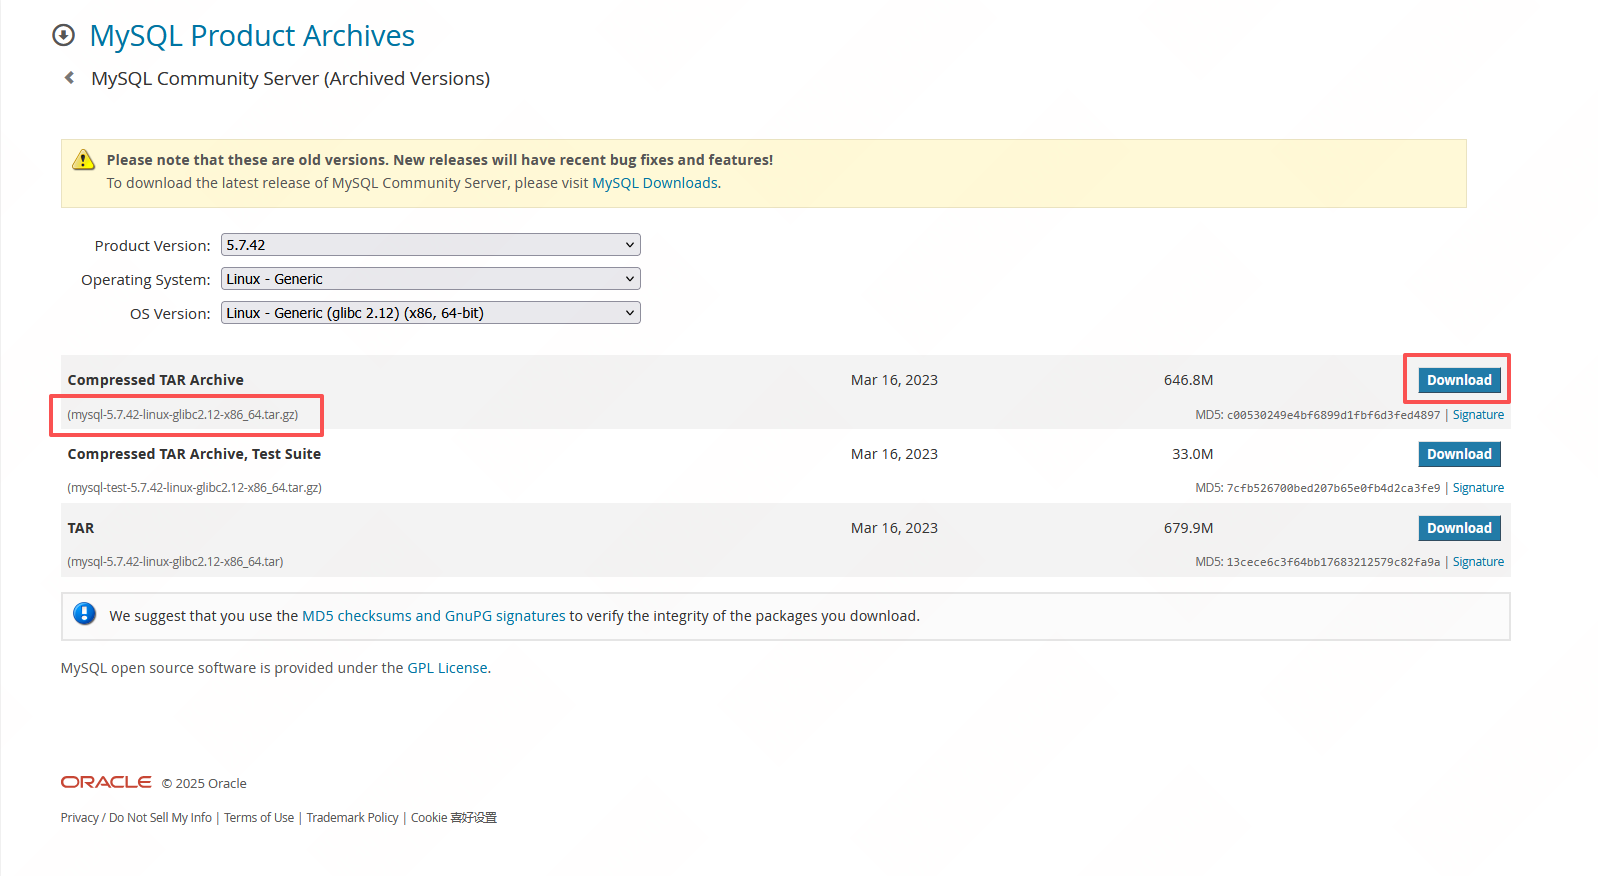This screenshot has height=876, width=1598.
Task: Click MD5 hash 7cfb526700bed207b65e0fb4d2ca3fe9
Action: tap(1333, 488)
